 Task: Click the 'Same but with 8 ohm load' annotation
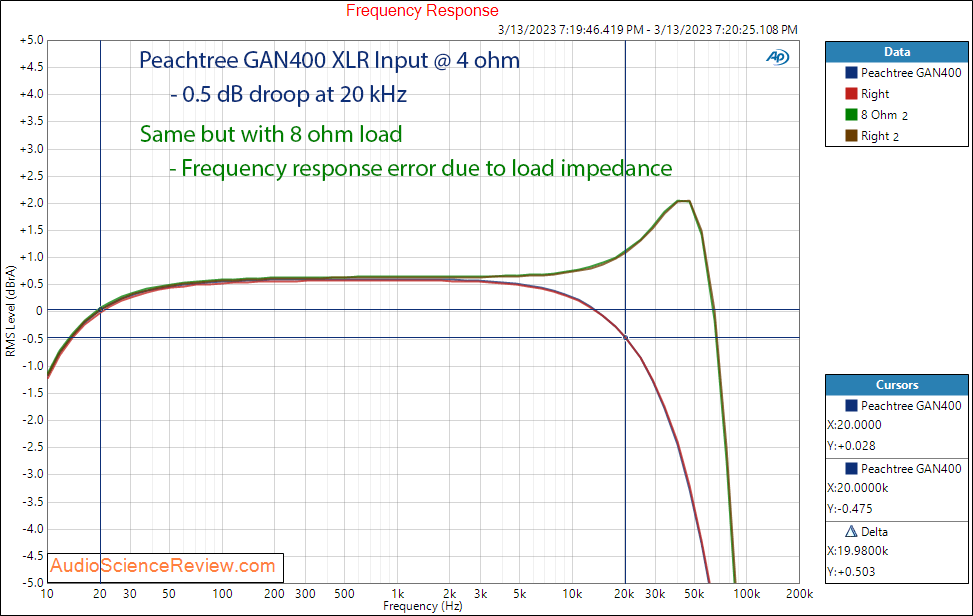click(271, 134)
